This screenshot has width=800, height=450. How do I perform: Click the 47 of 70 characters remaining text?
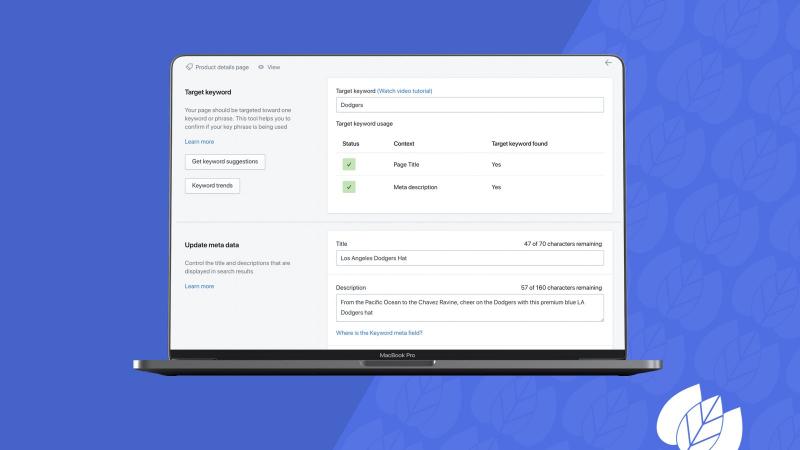point(563,244)
